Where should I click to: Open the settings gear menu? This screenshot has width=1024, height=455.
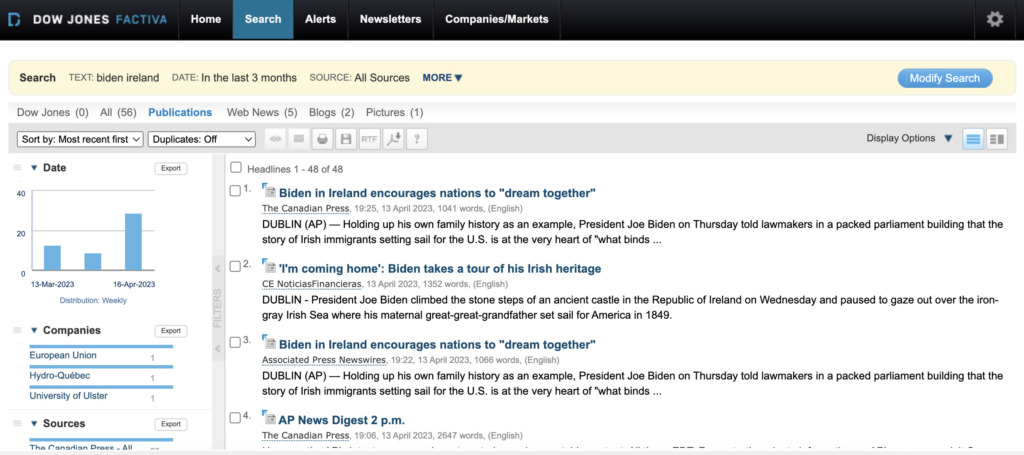pyautogui.click(x=994, y=19)
